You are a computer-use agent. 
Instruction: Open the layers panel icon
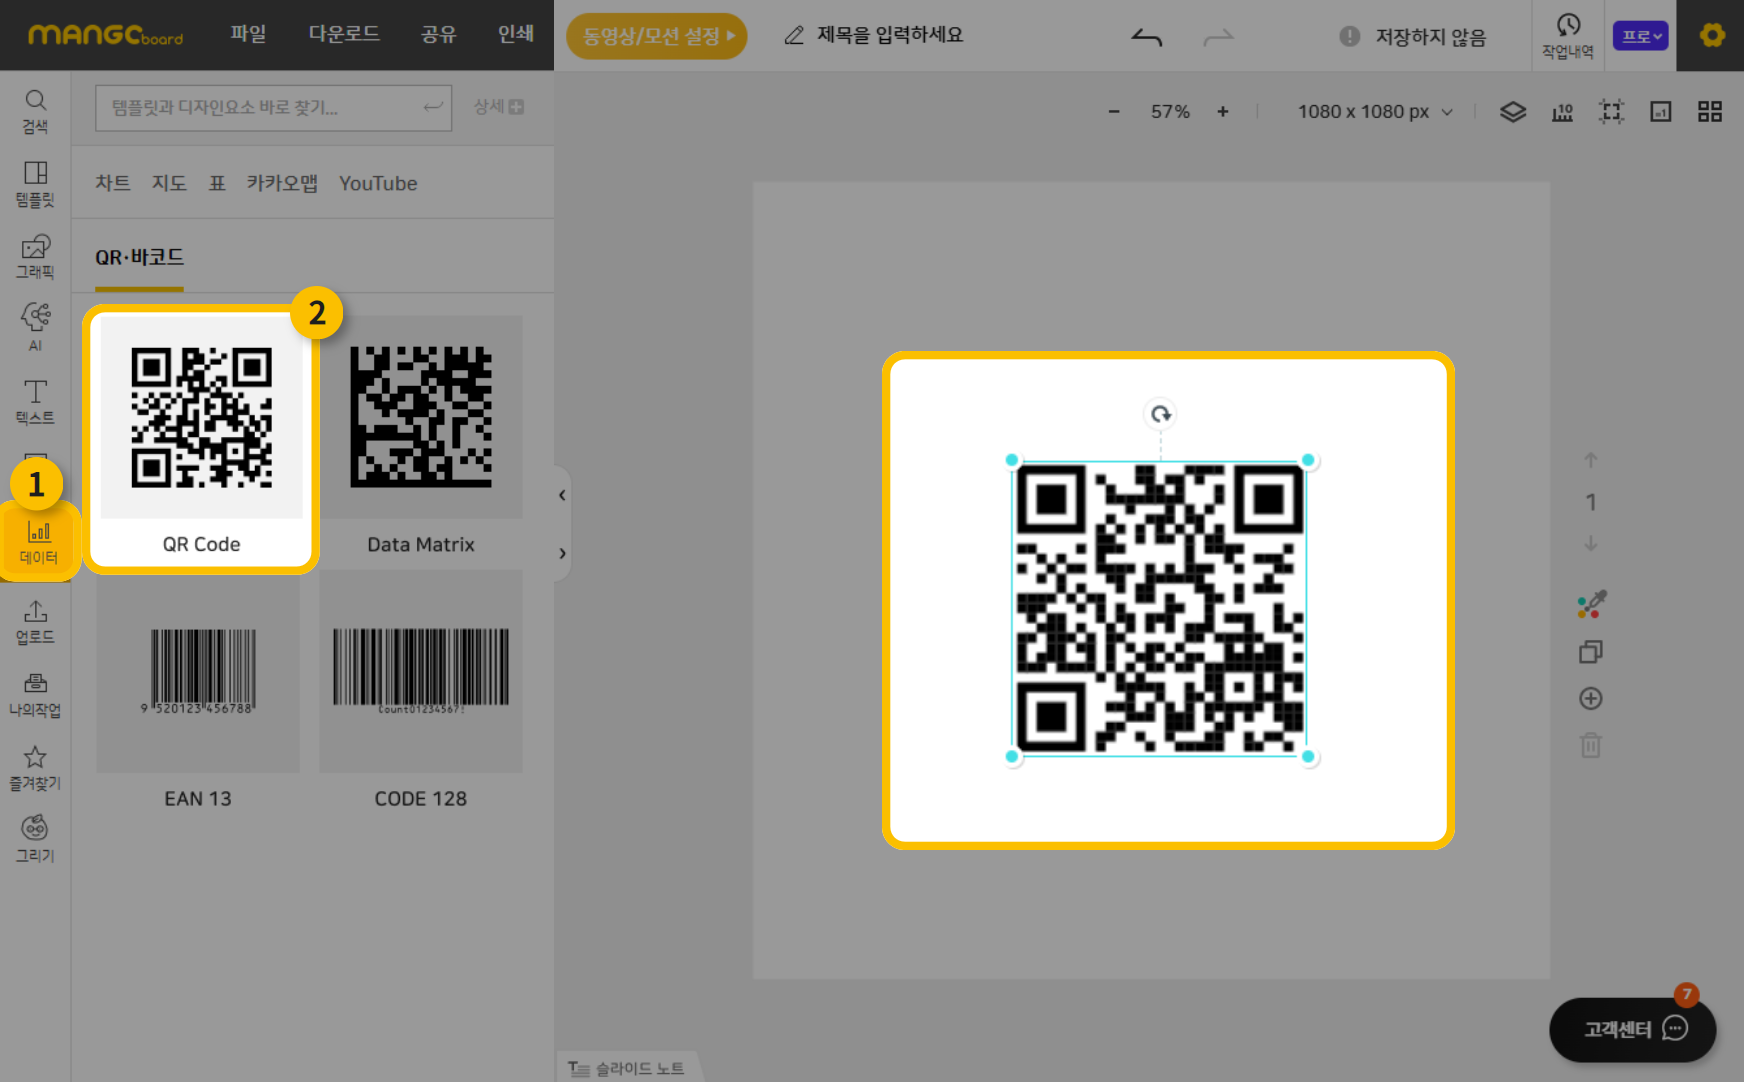[1513, 112]
